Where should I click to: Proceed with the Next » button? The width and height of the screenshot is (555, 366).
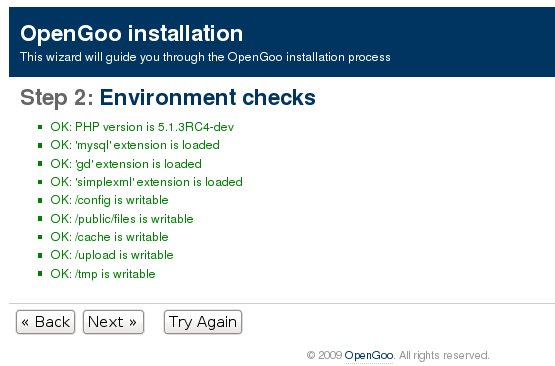[x=113, y=322]
